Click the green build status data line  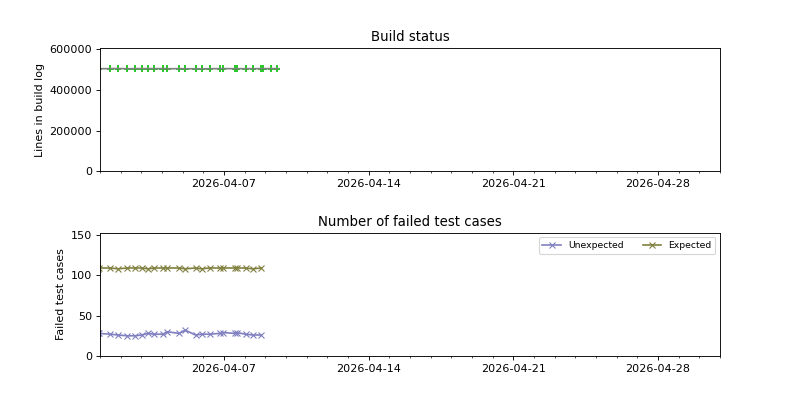point(190,69)
